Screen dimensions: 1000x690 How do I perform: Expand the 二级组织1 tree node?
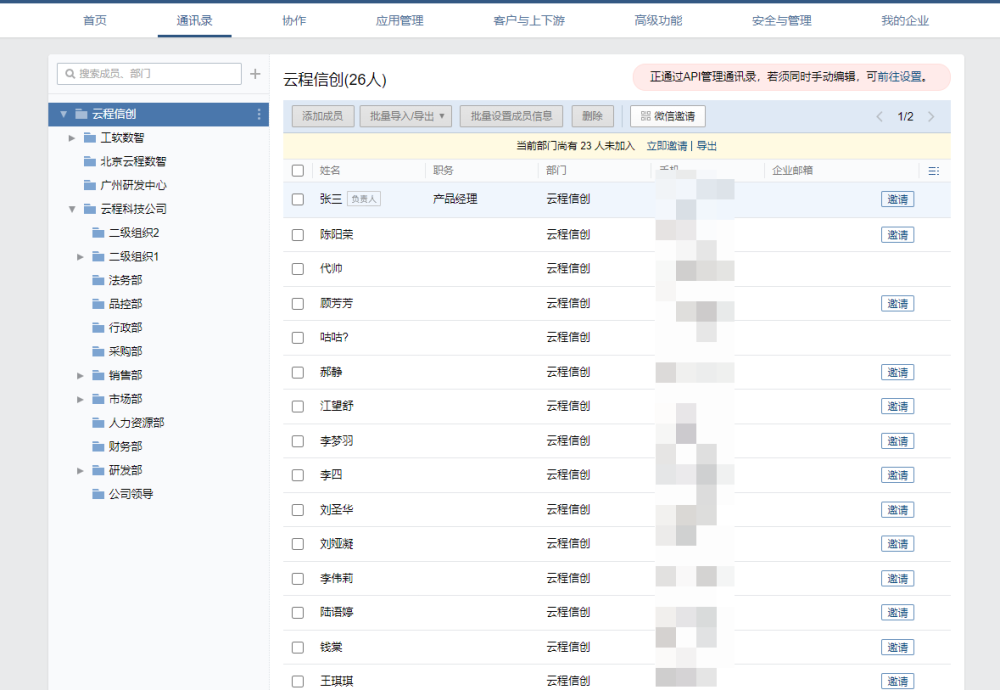[x=80, y=257]
